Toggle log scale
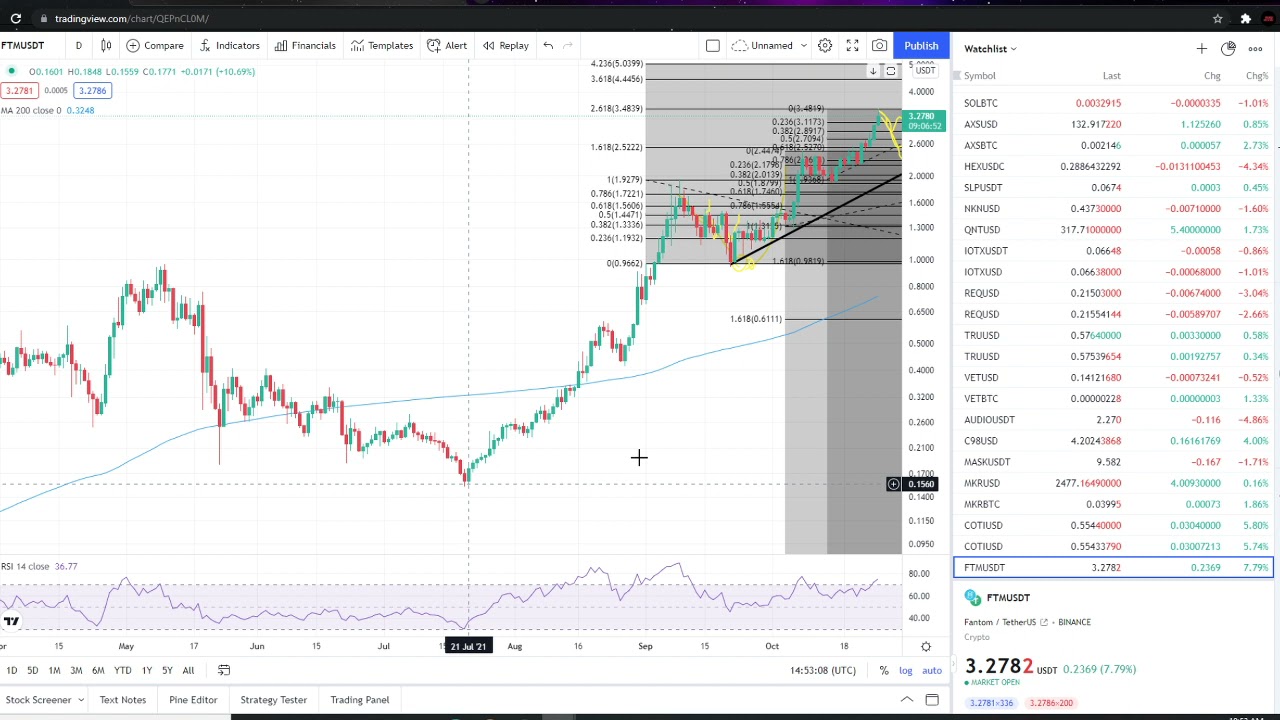 905,670
